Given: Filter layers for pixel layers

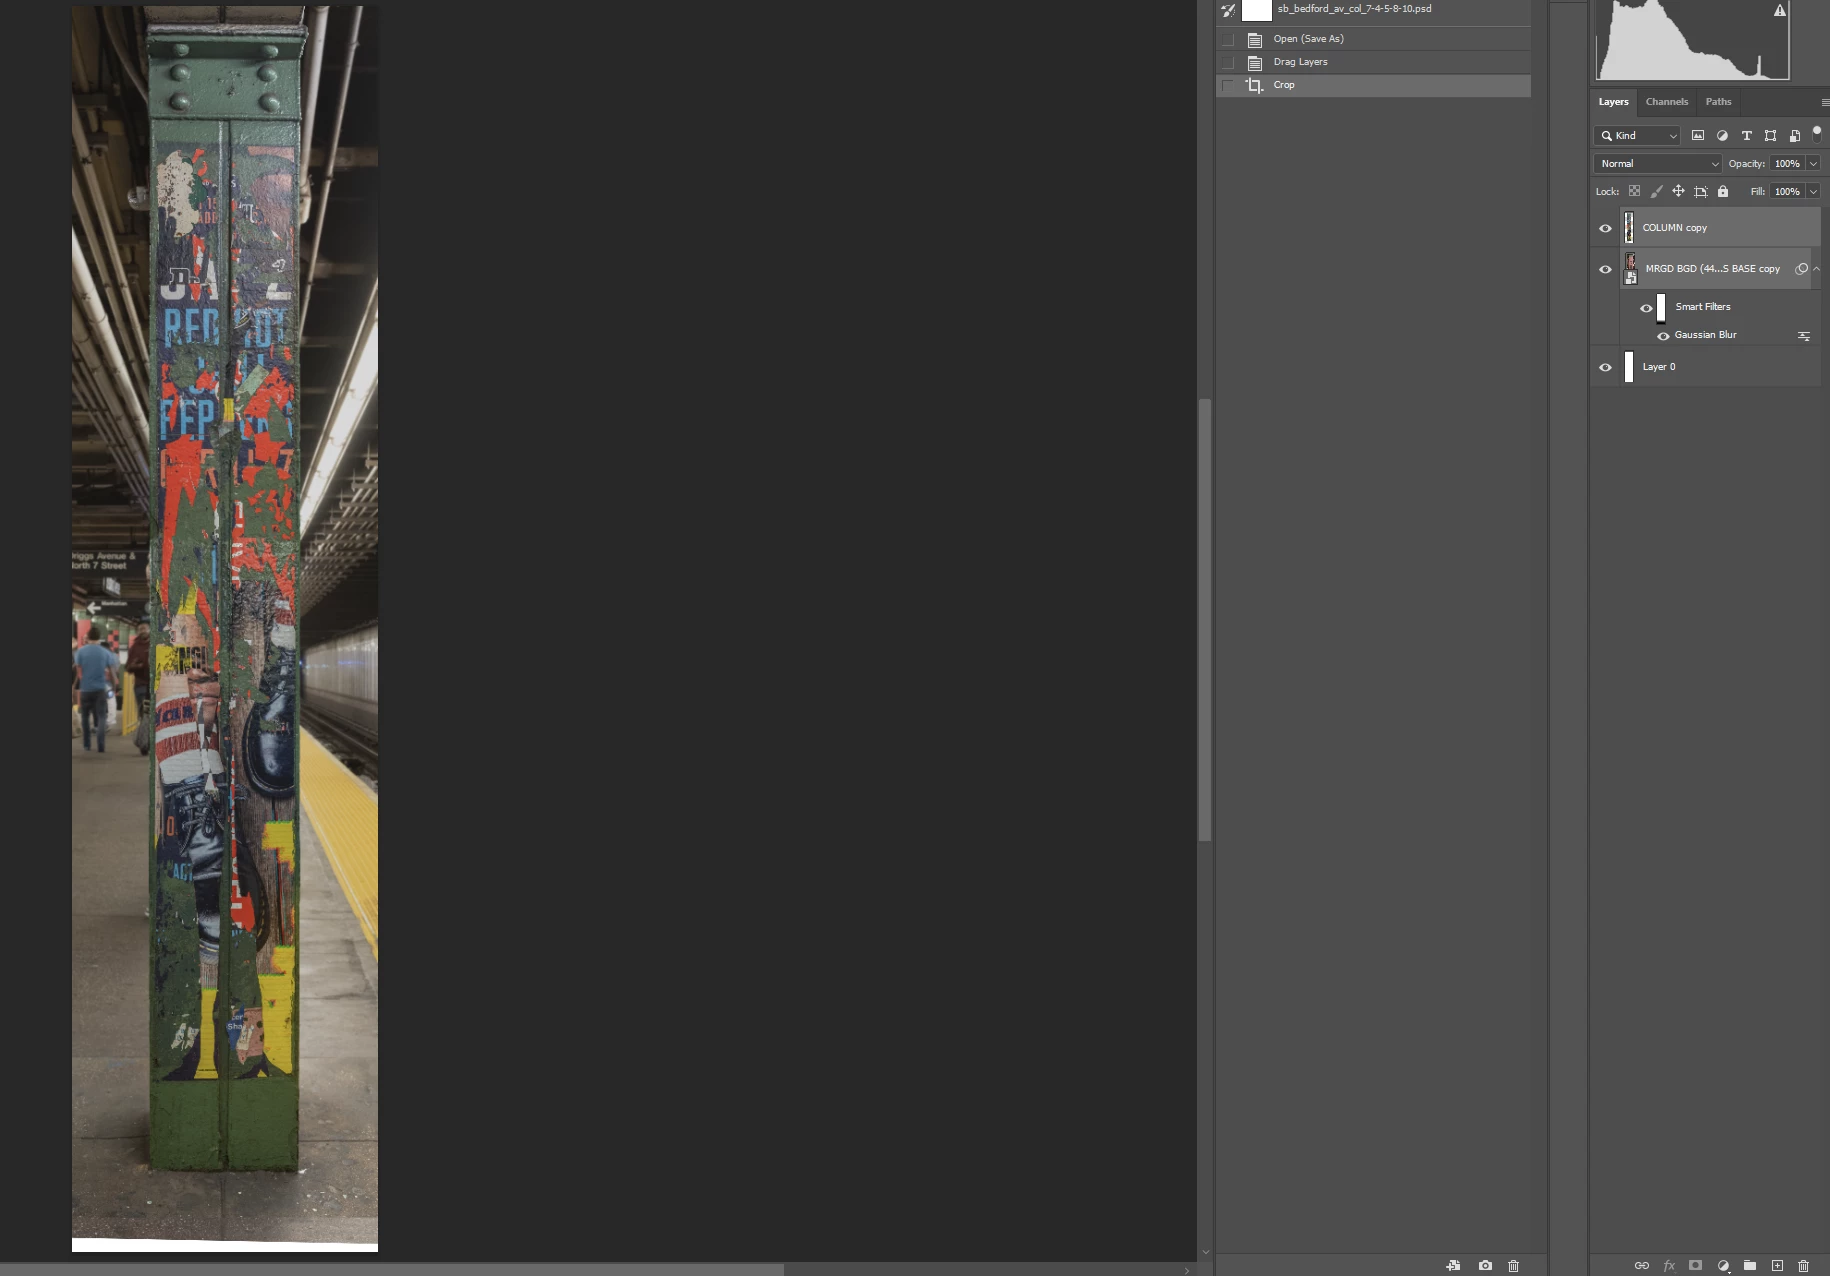Looking at the screenshot, I should pos(1698,136).
